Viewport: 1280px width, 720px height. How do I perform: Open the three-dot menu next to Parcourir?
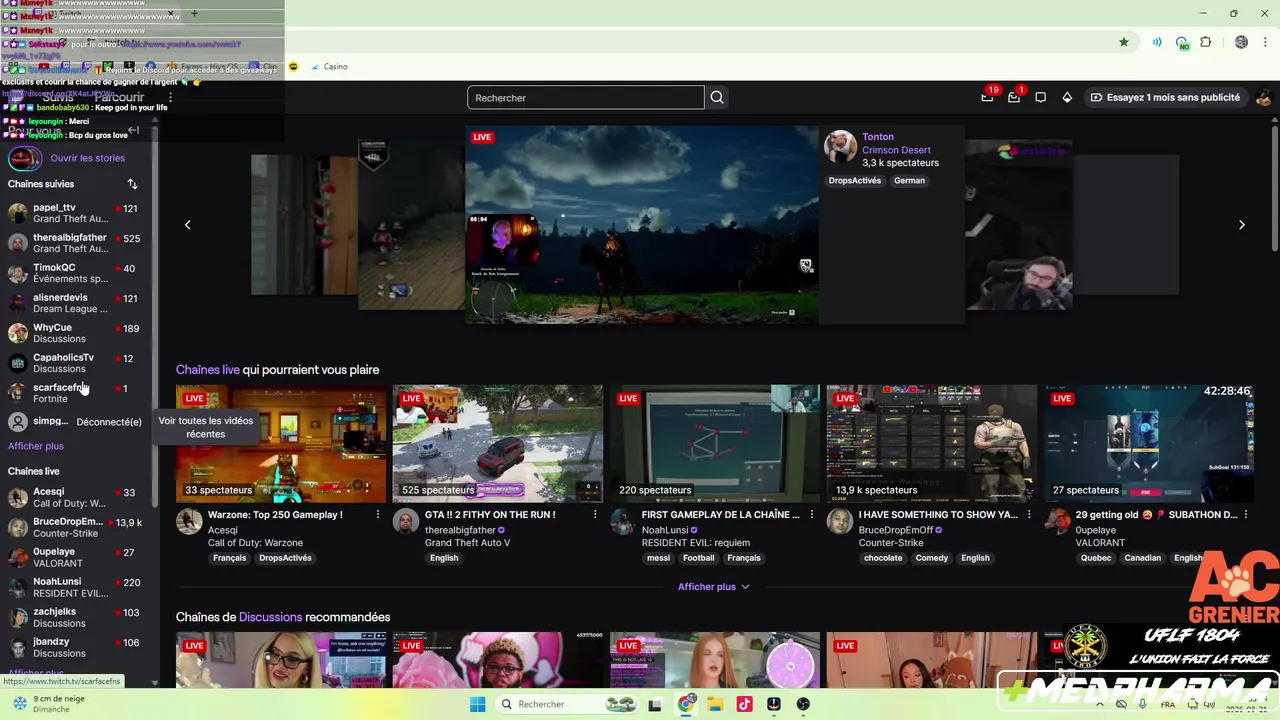tap(170, 97)
